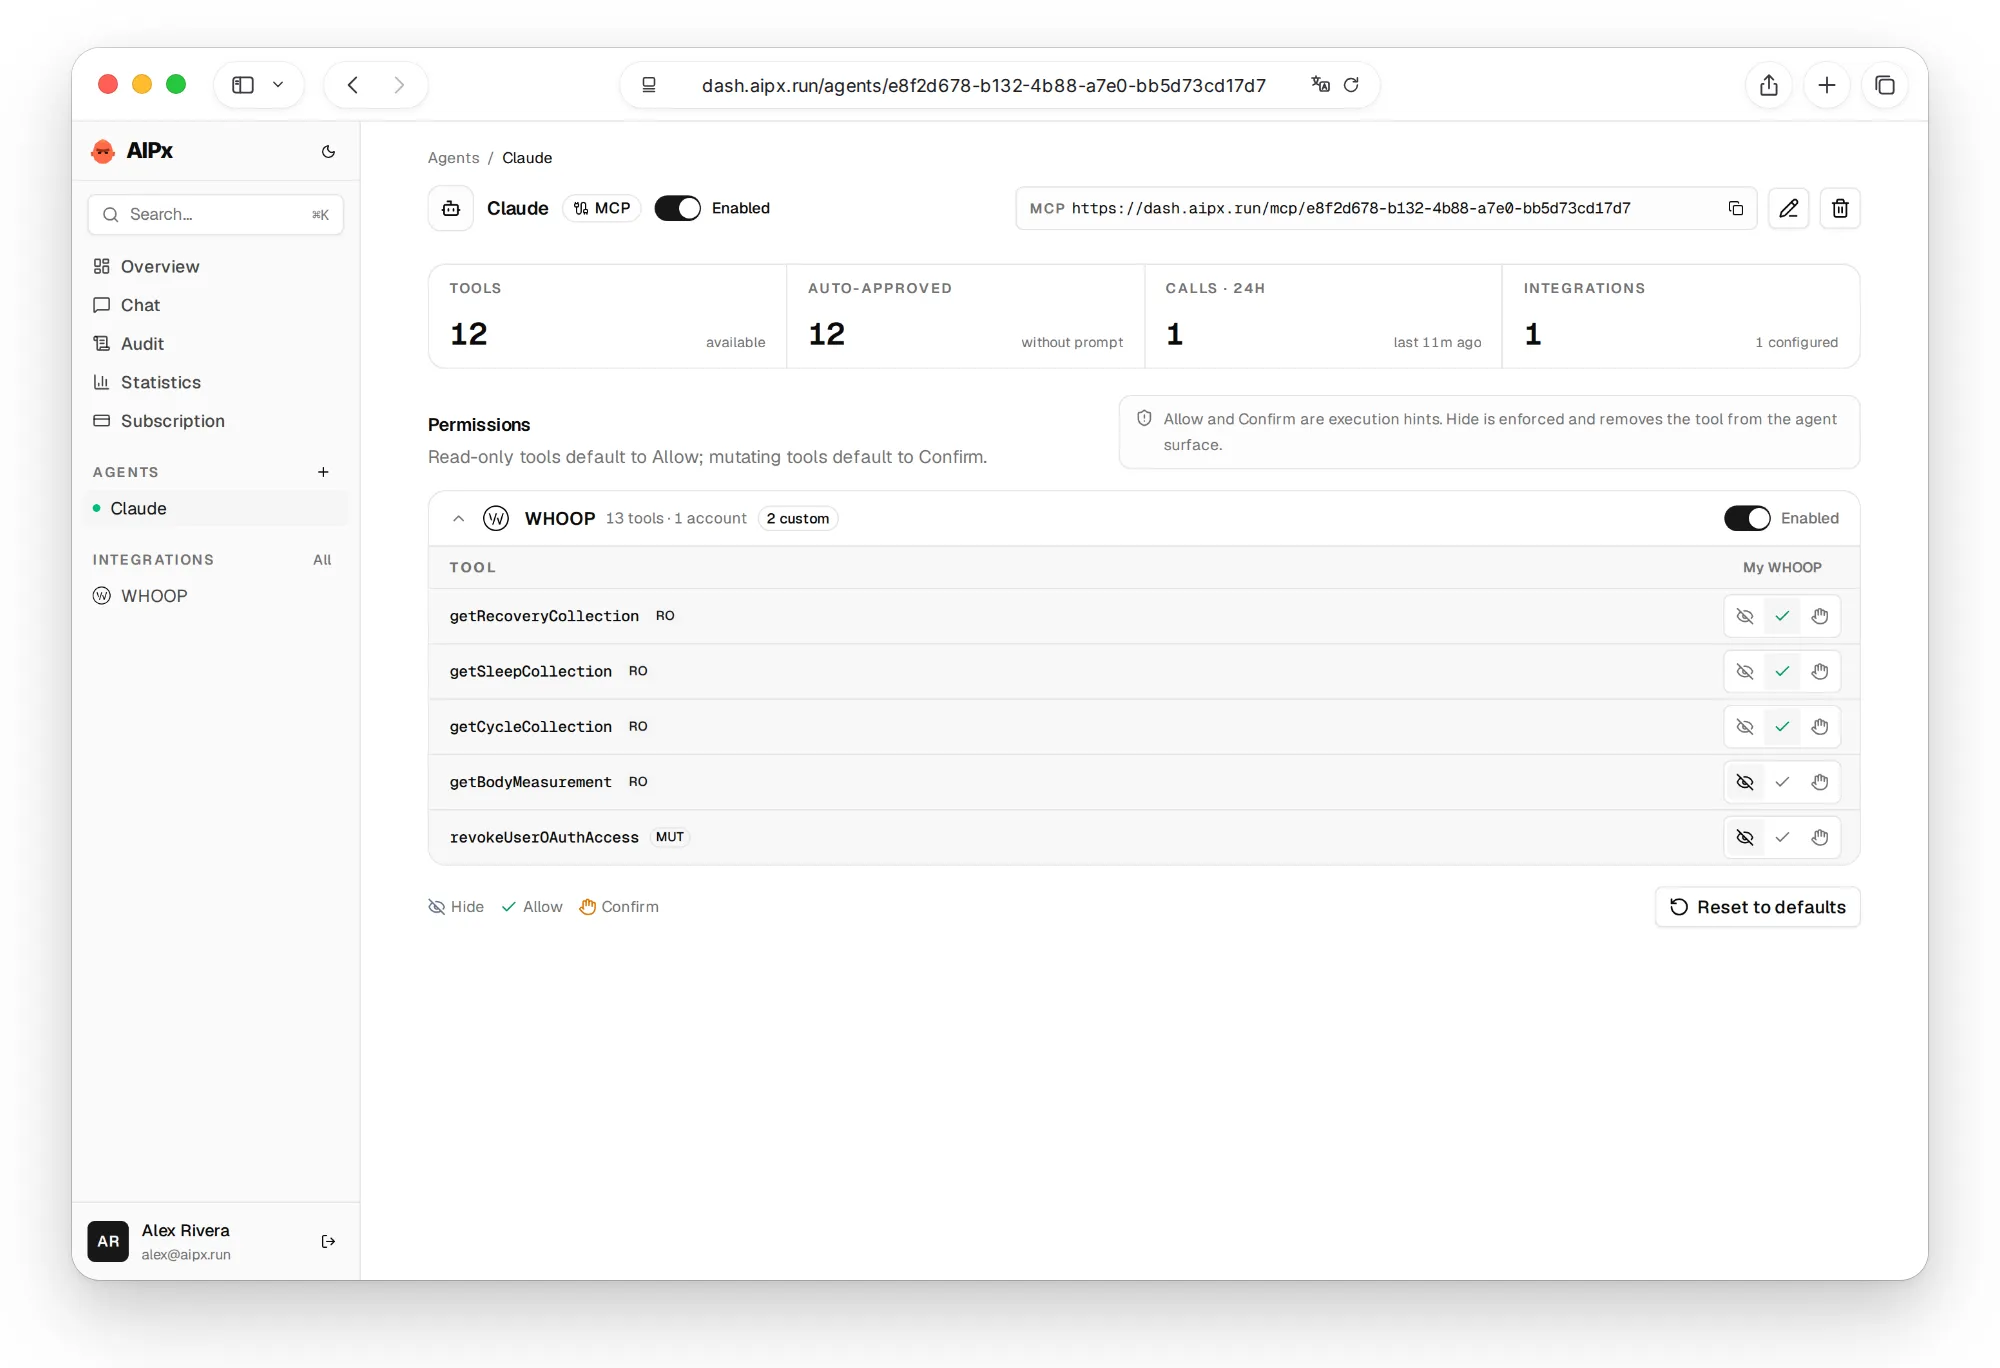Click browser share icon
This screenshot has height=1368, width=2000.
tap(1769, 85)
